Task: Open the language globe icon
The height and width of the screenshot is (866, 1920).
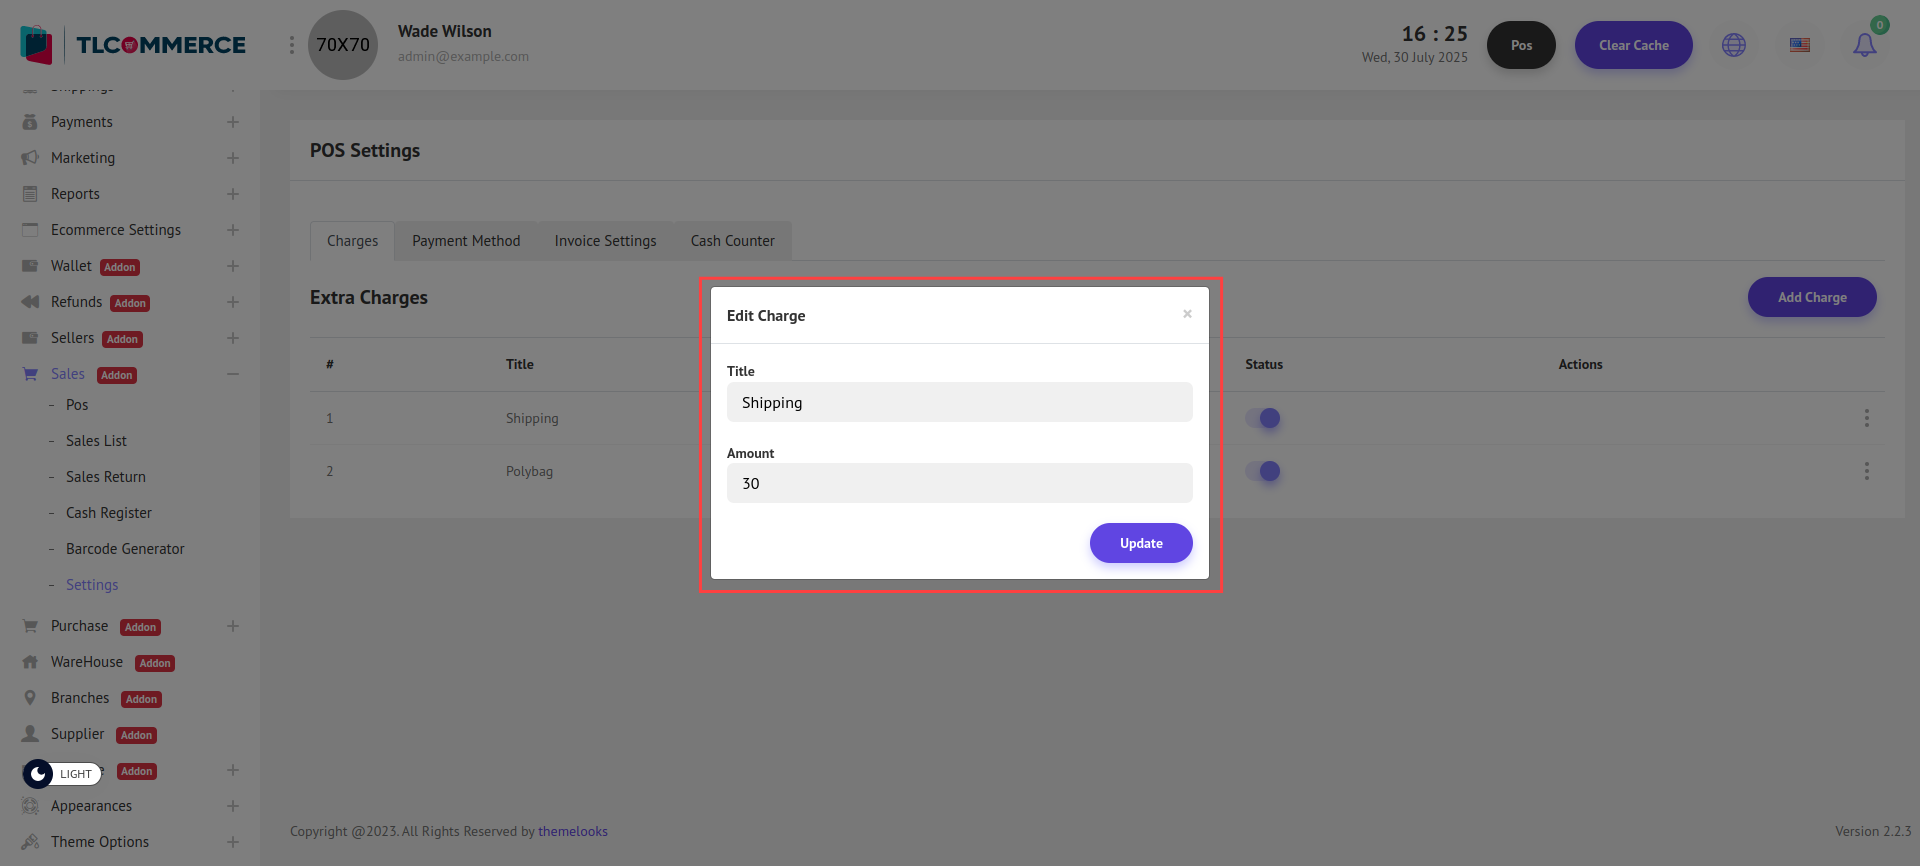Action: (1734, 45)
